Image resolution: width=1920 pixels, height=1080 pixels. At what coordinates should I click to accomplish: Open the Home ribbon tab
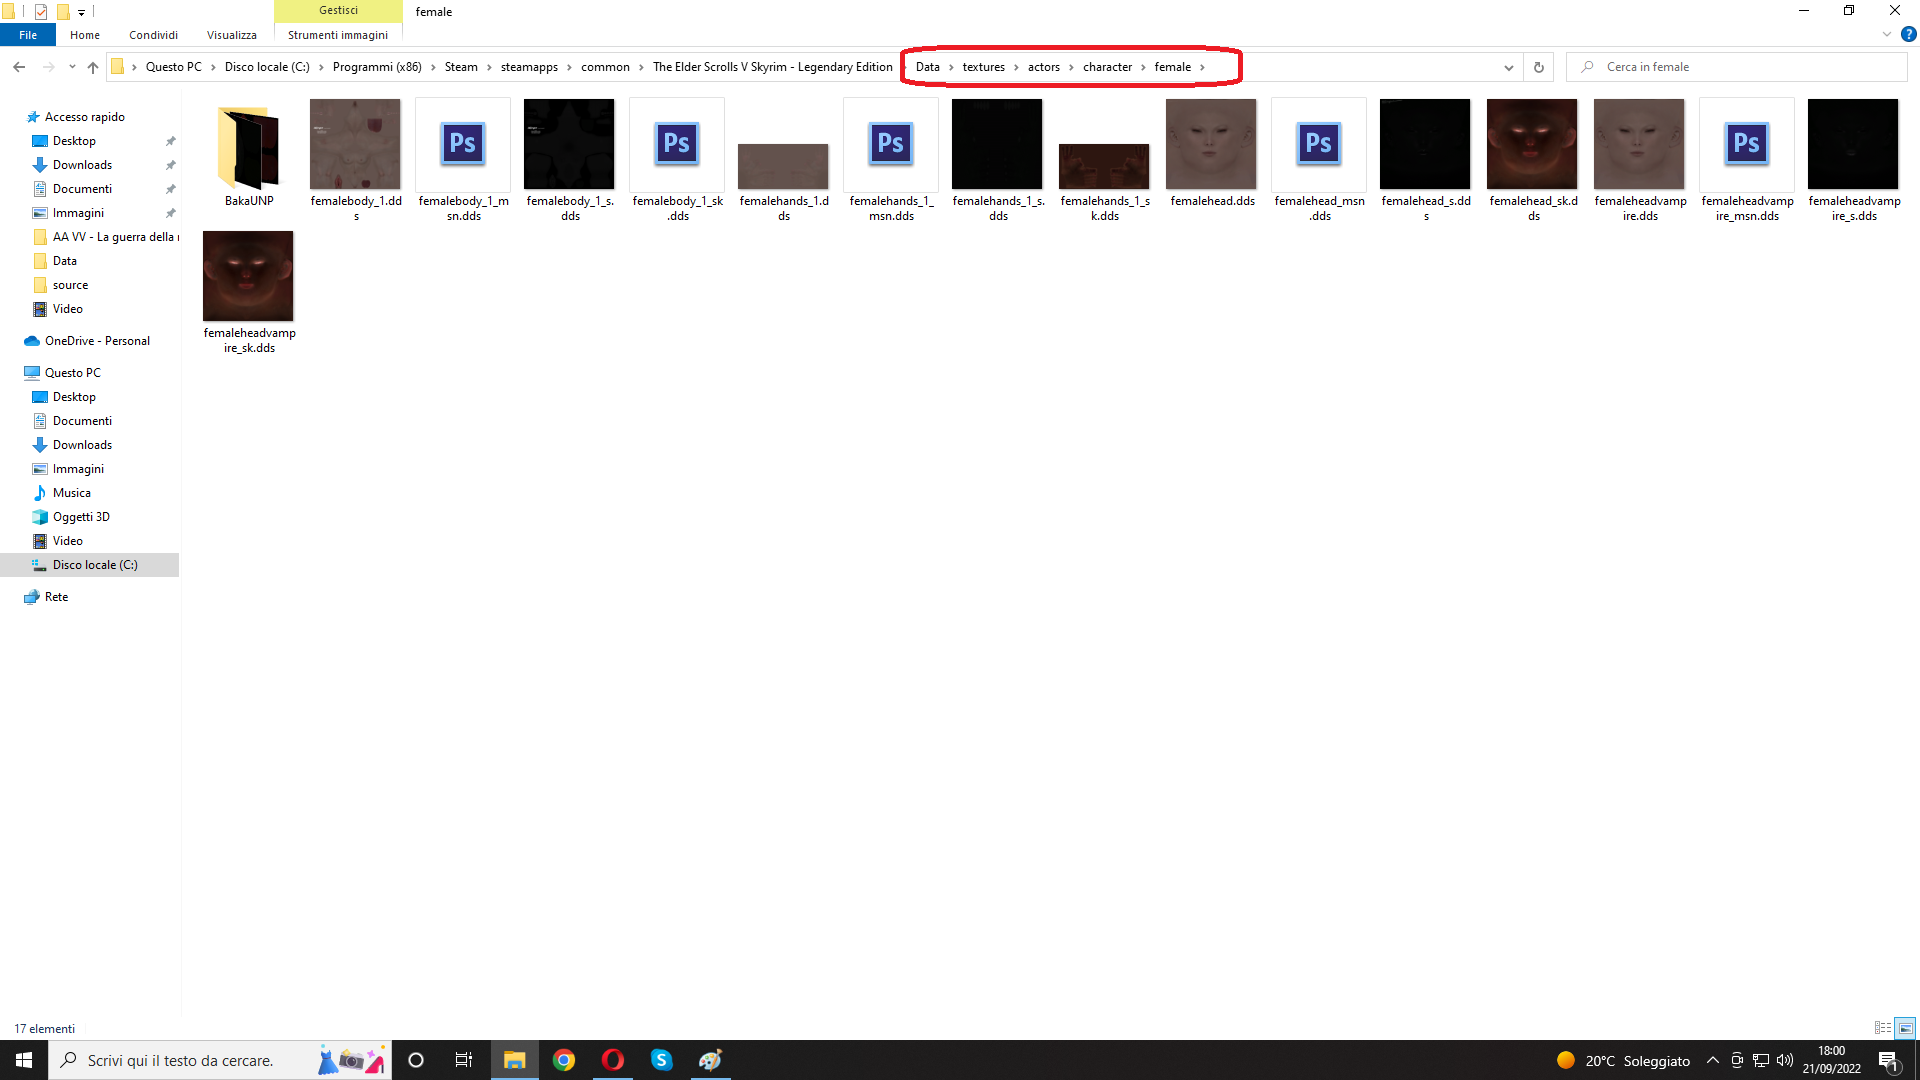tap(85, 35)
